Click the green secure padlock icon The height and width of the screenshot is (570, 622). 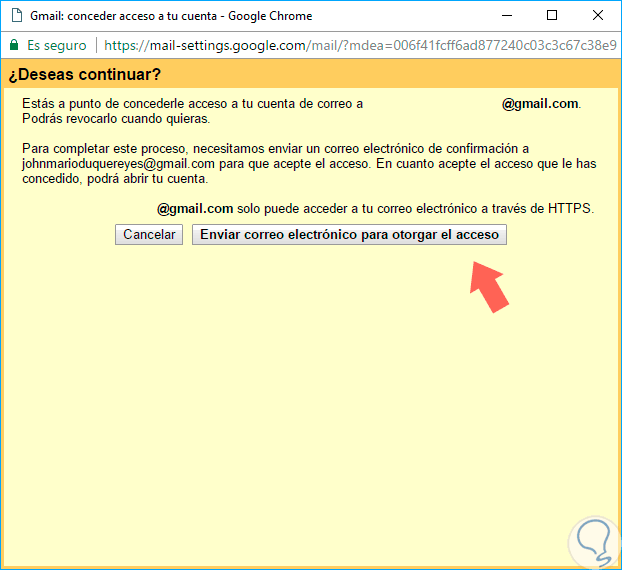[14, 45]
